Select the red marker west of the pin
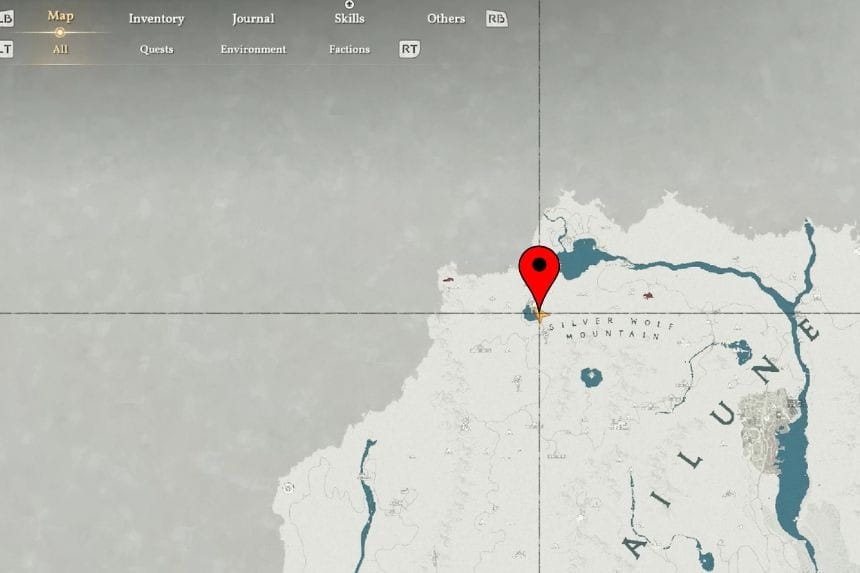 pos(447,280)
